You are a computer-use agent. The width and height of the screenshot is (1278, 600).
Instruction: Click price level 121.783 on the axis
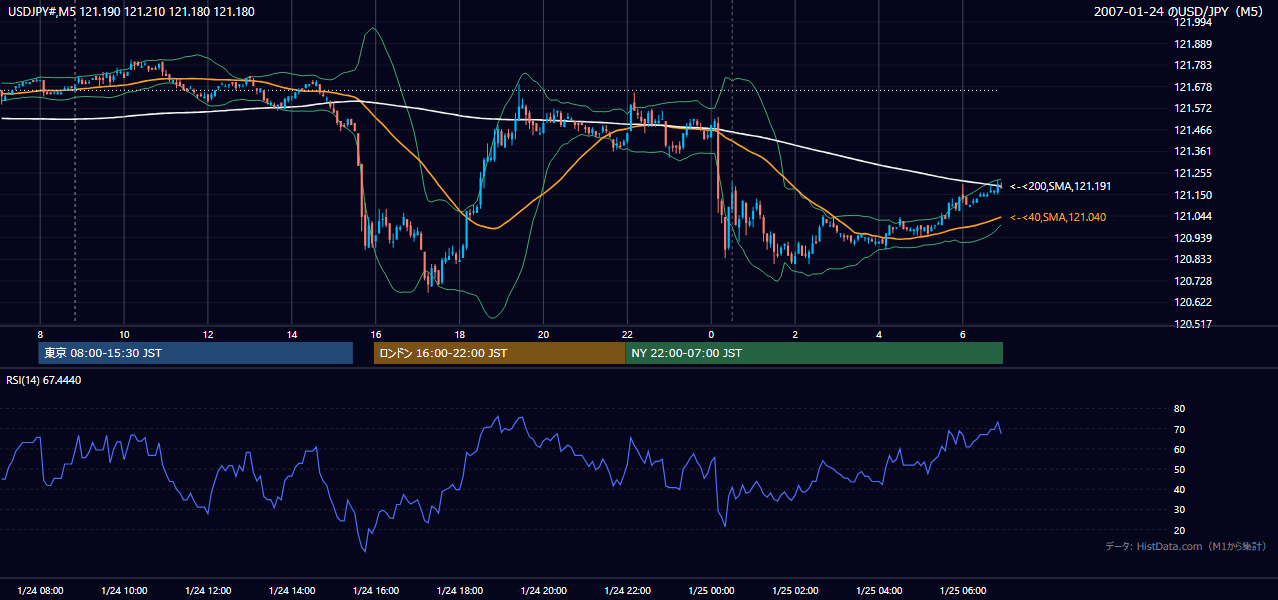[1193, 65]
